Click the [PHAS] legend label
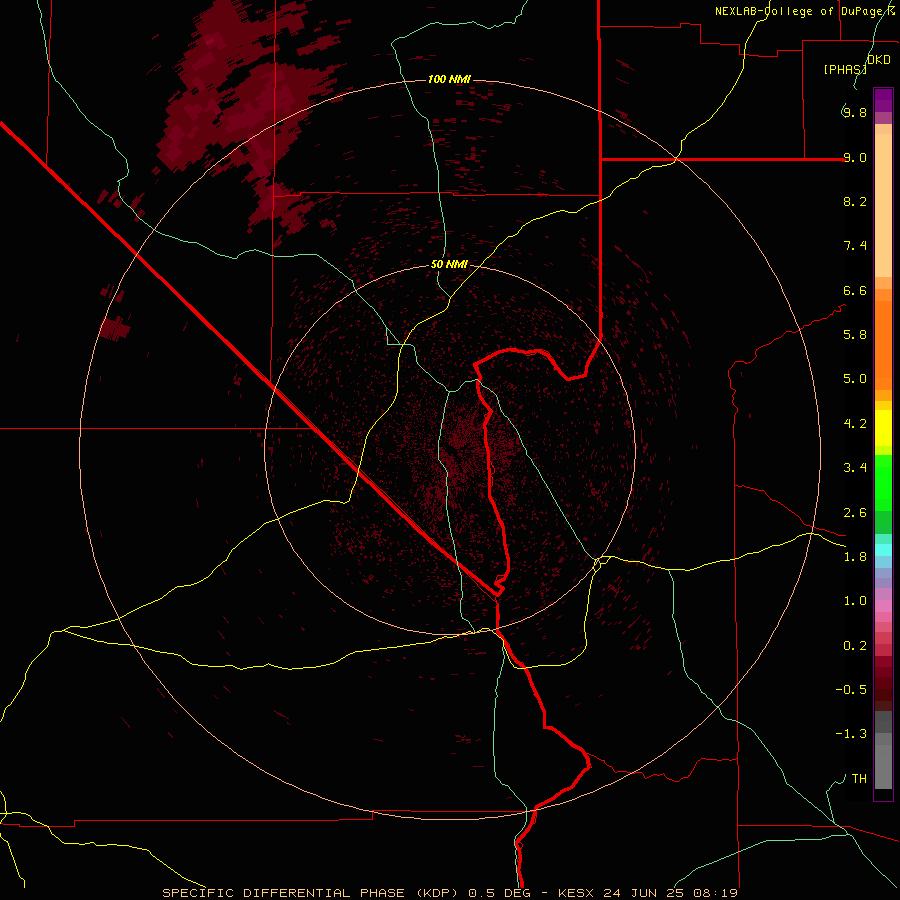Image resolution: width=900 pixels, height=900 pixels. [845, 69]
